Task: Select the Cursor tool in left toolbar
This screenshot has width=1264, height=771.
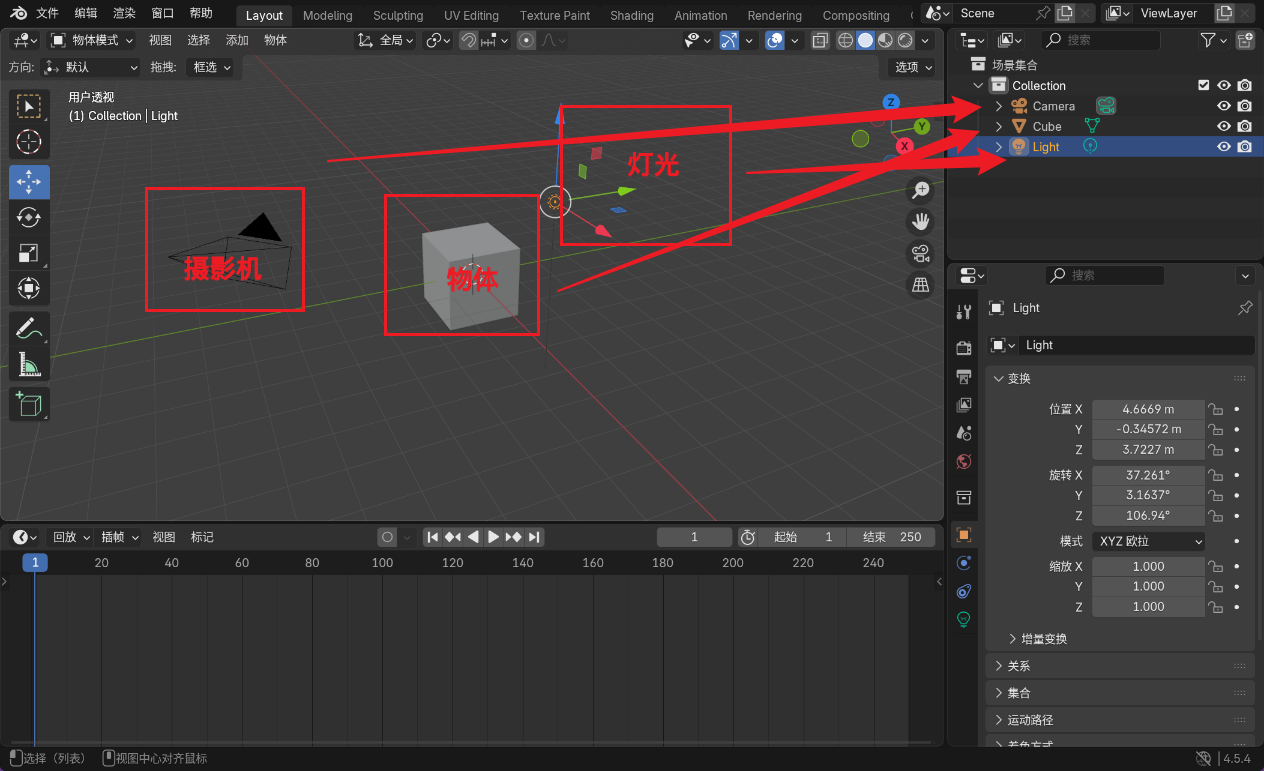Action: pyautogui.click(x=29, y=142)
